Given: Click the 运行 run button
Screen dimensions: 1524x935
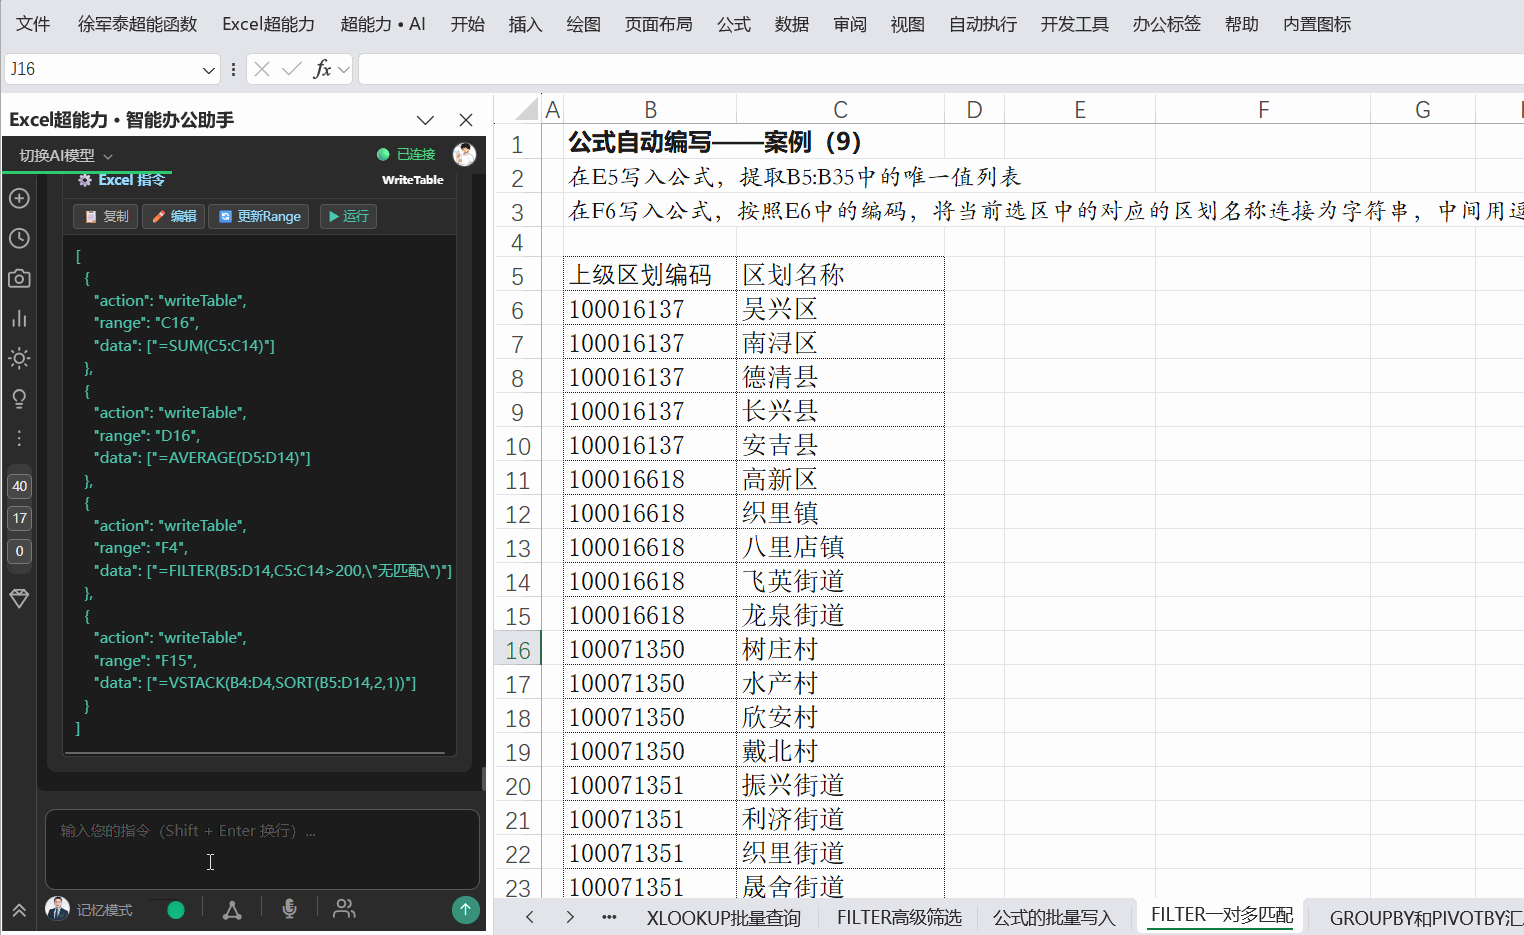Looking at the screenshot, I should pos(348,216).
